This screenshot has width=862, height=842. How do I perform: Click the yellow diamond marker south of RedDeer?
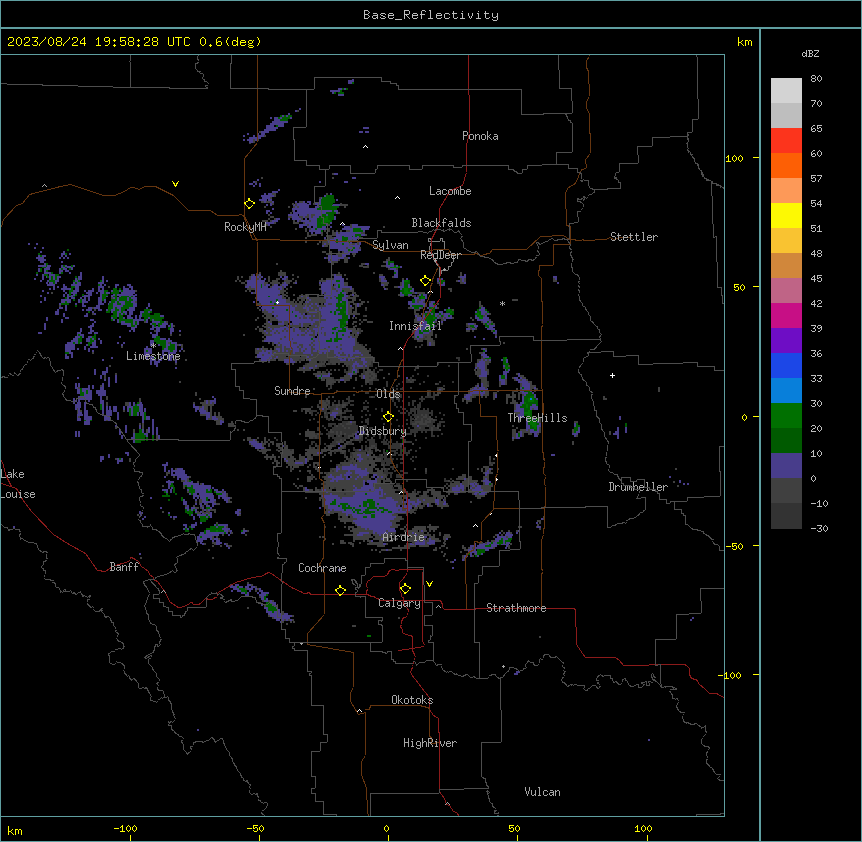(426, 281)
